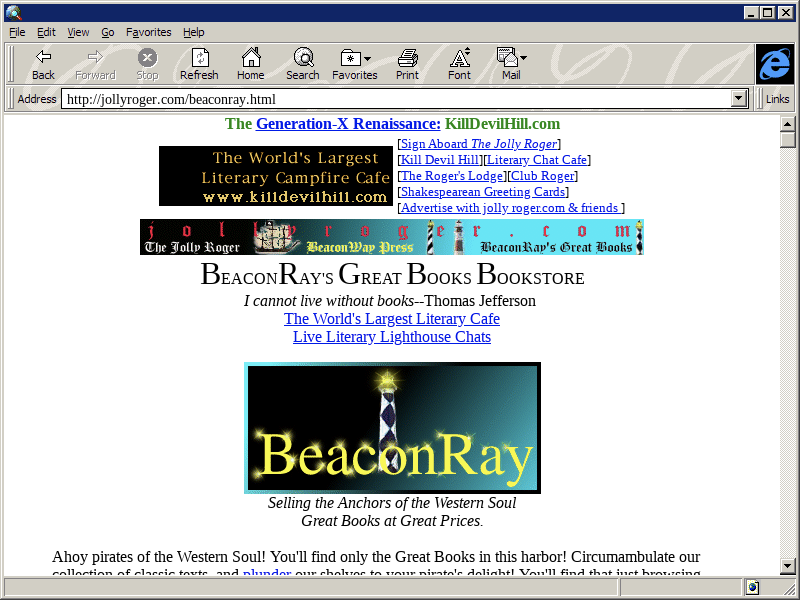This screenshot has width=800, height=600.
Task: Click the Mail toolbar icon
Action: pyautogui.click(x=510, y=58)
